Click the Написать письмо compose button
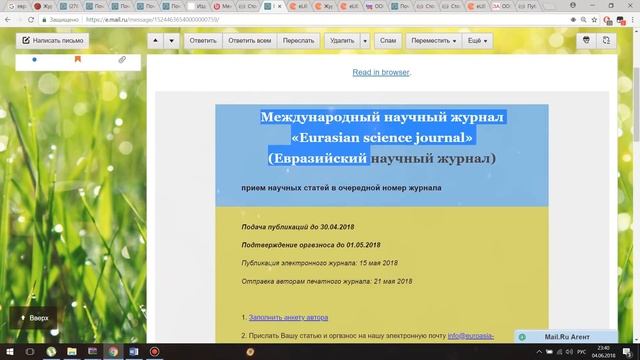Viewport: 640px width, 360px height. [x=52, y=40]
